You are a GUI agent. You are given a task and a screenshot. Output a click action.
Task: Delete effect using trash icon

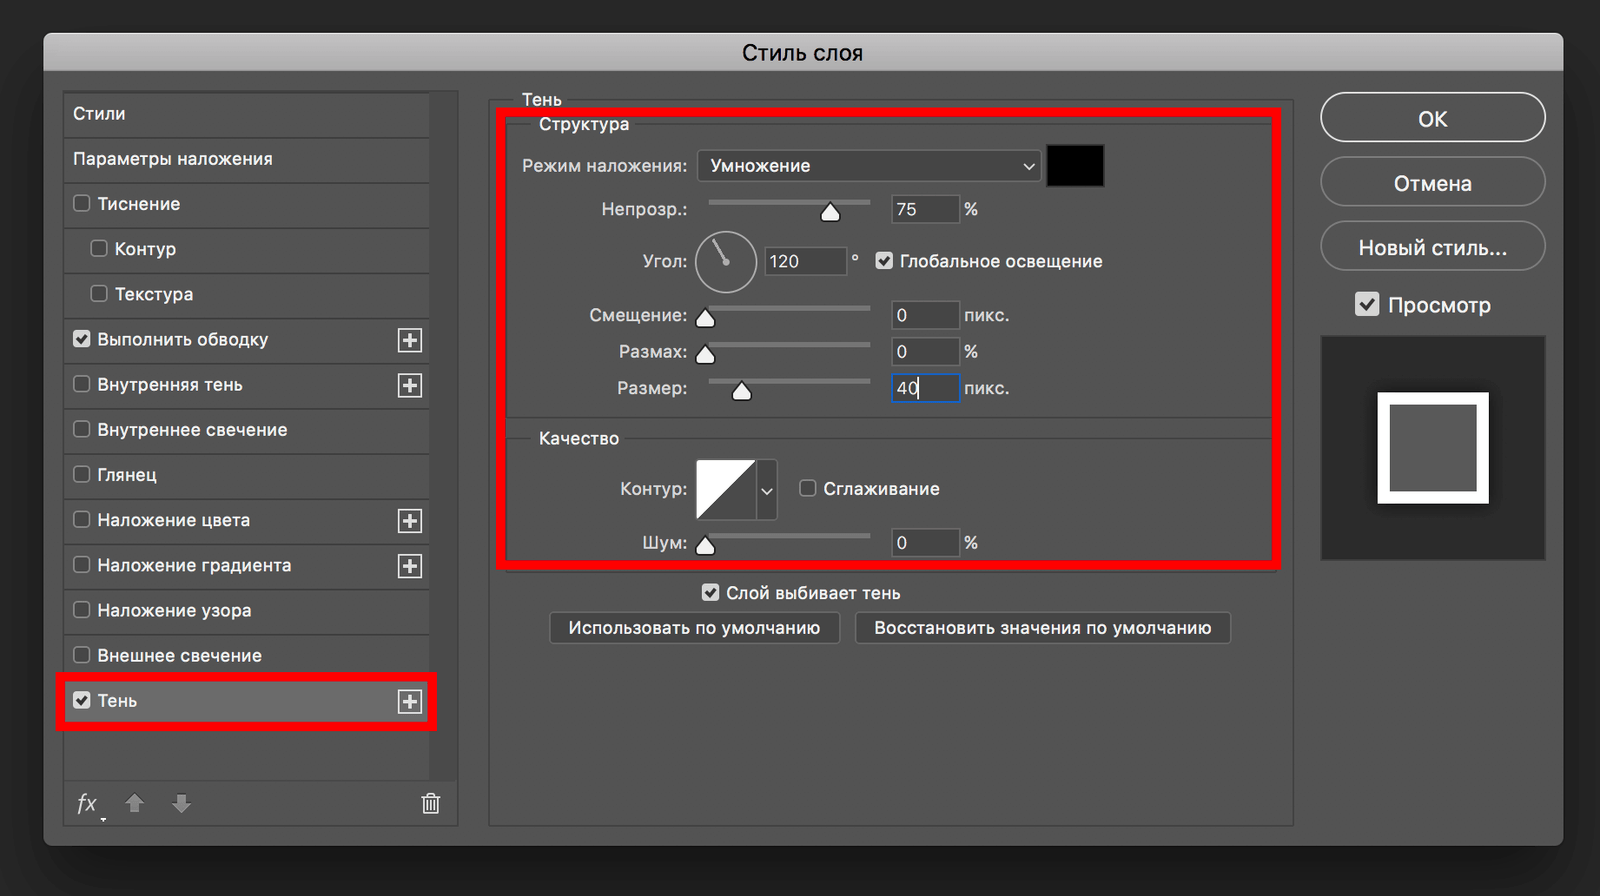coord(431,804)
